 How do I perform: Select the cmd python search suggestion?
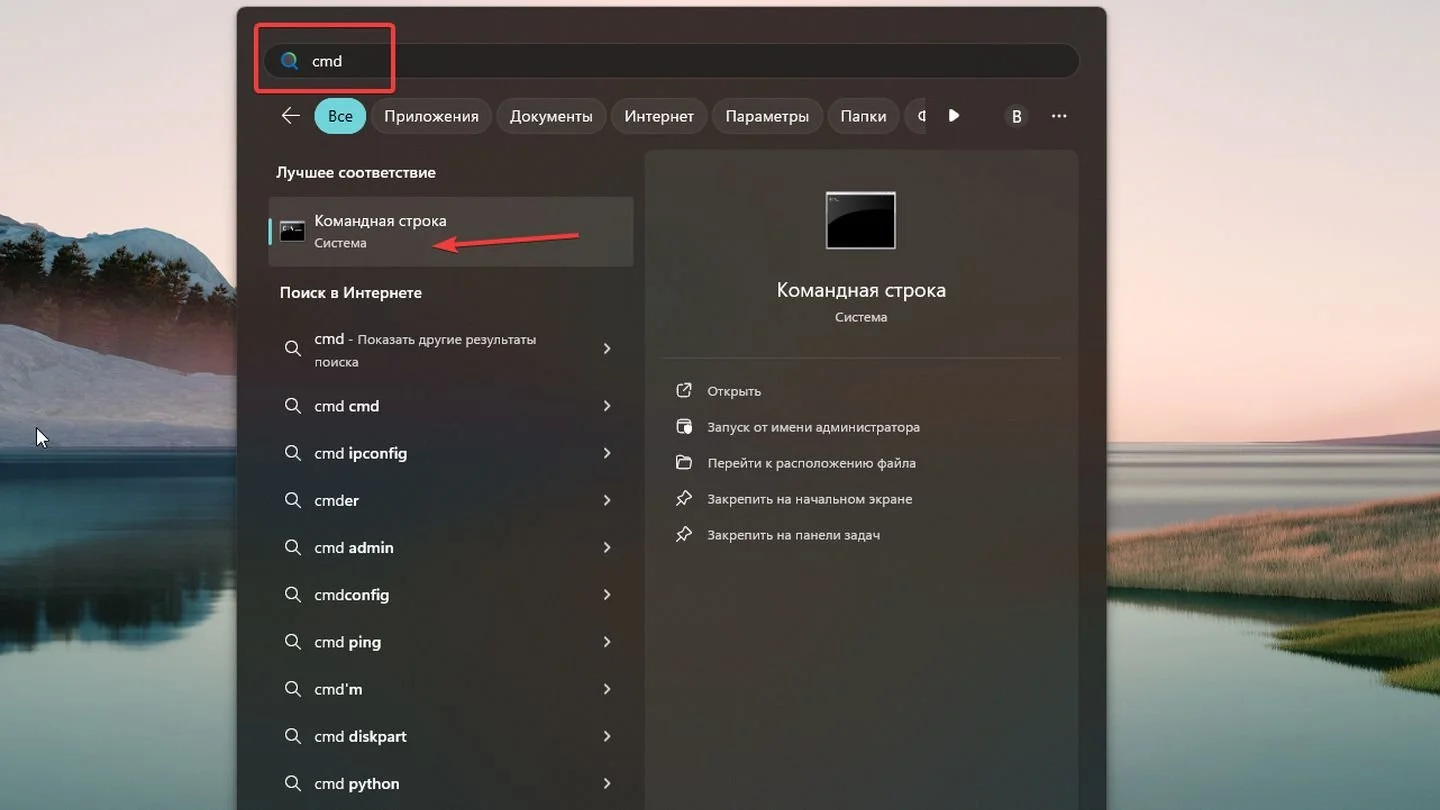(x=451, y=784)
